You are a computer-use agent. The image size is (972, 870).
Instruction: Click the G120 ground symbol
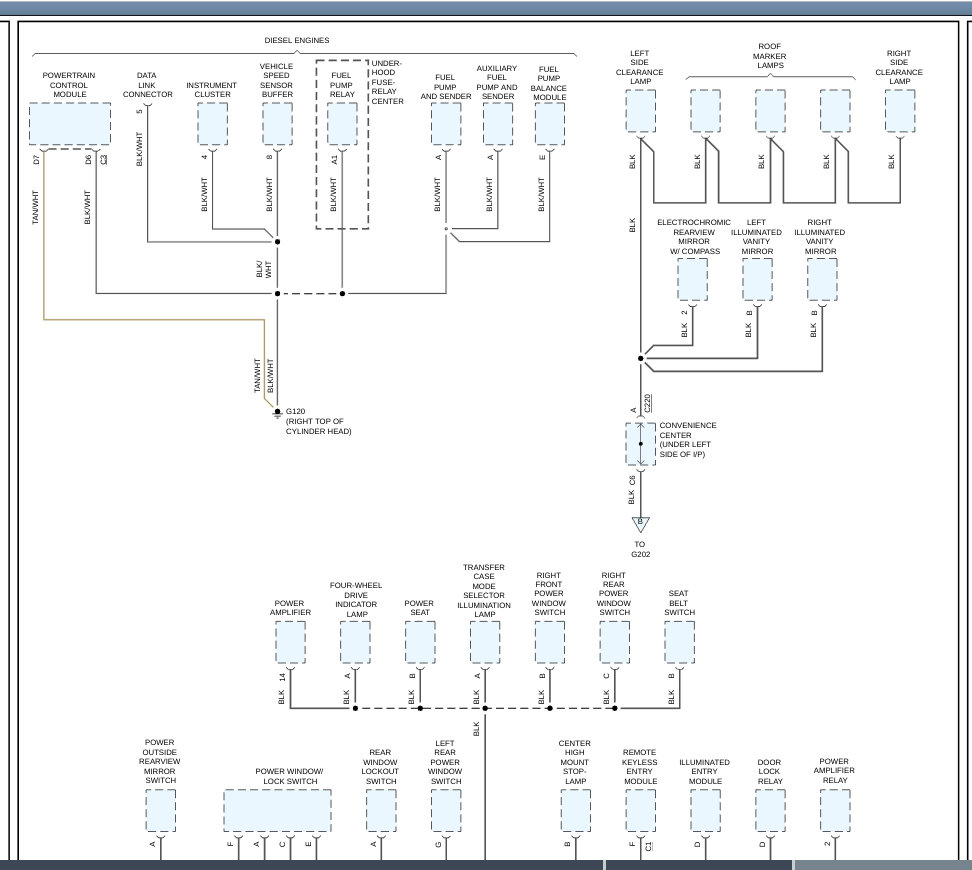[x=277, y=413]
